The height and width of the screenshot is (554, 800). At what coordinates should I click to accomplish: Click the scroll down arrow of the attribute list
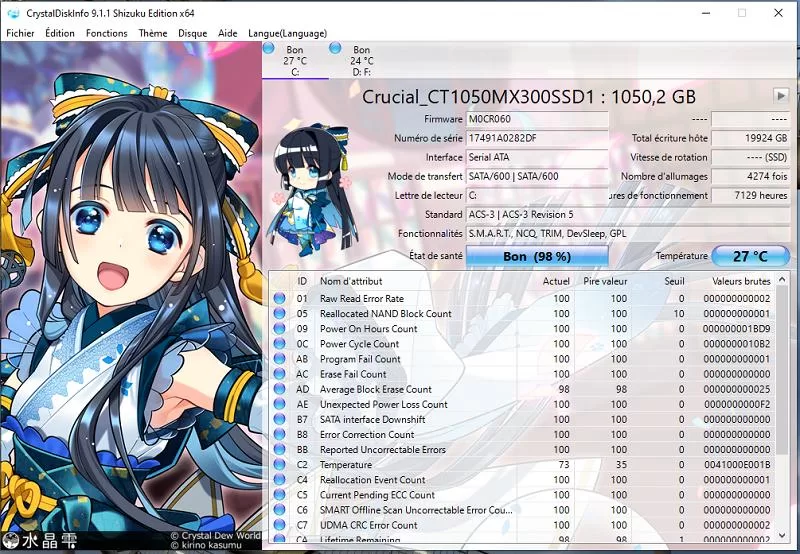pyautogui.click(x=782, y=536)
